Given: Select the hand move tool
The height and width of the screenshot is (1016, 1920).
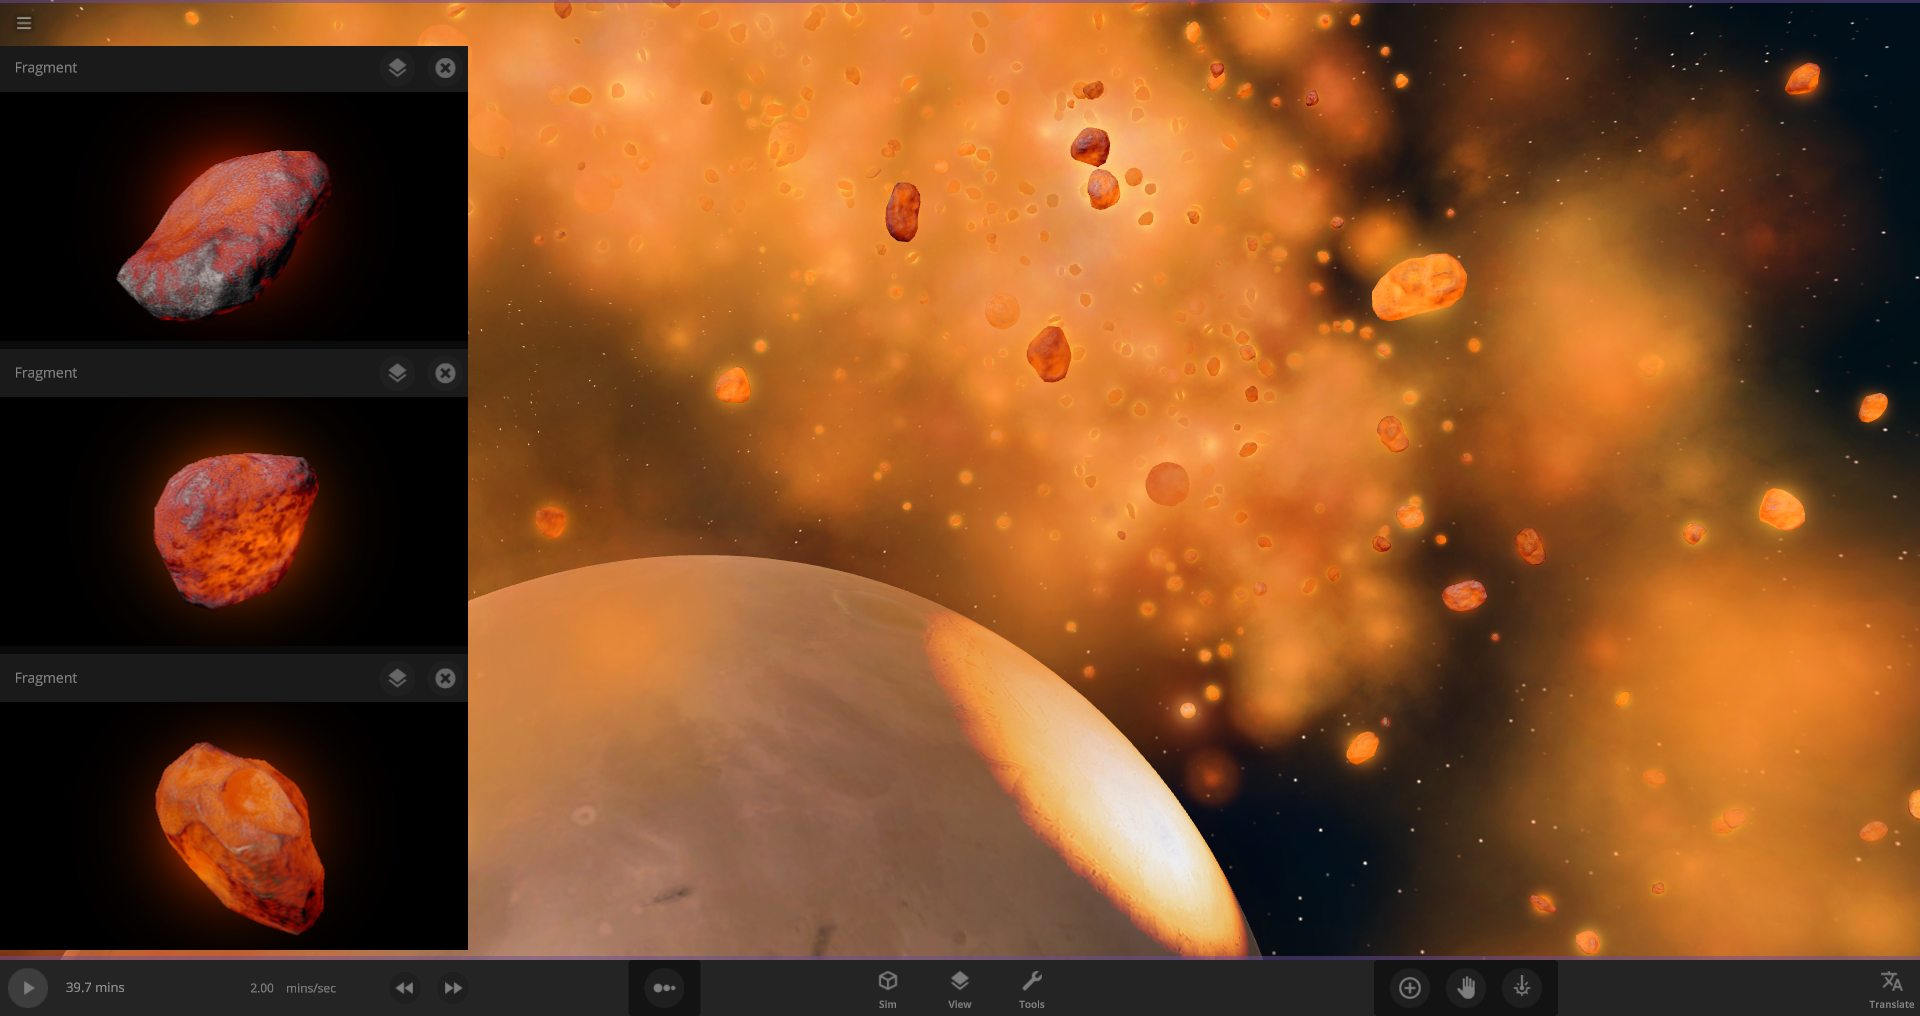Looking at the screenshot, I should click(x=1466, y=988).
